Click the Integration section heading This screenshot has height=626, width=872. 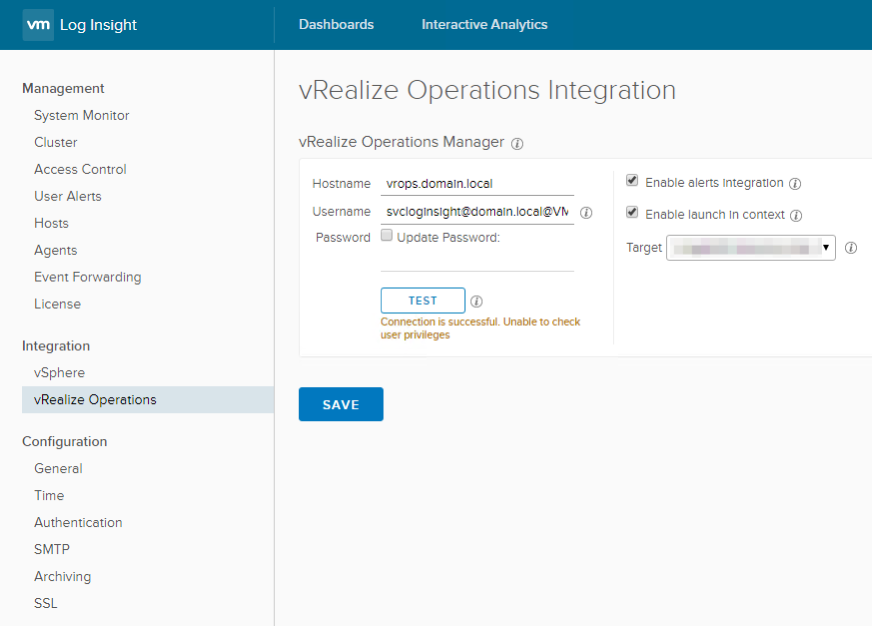56,346
